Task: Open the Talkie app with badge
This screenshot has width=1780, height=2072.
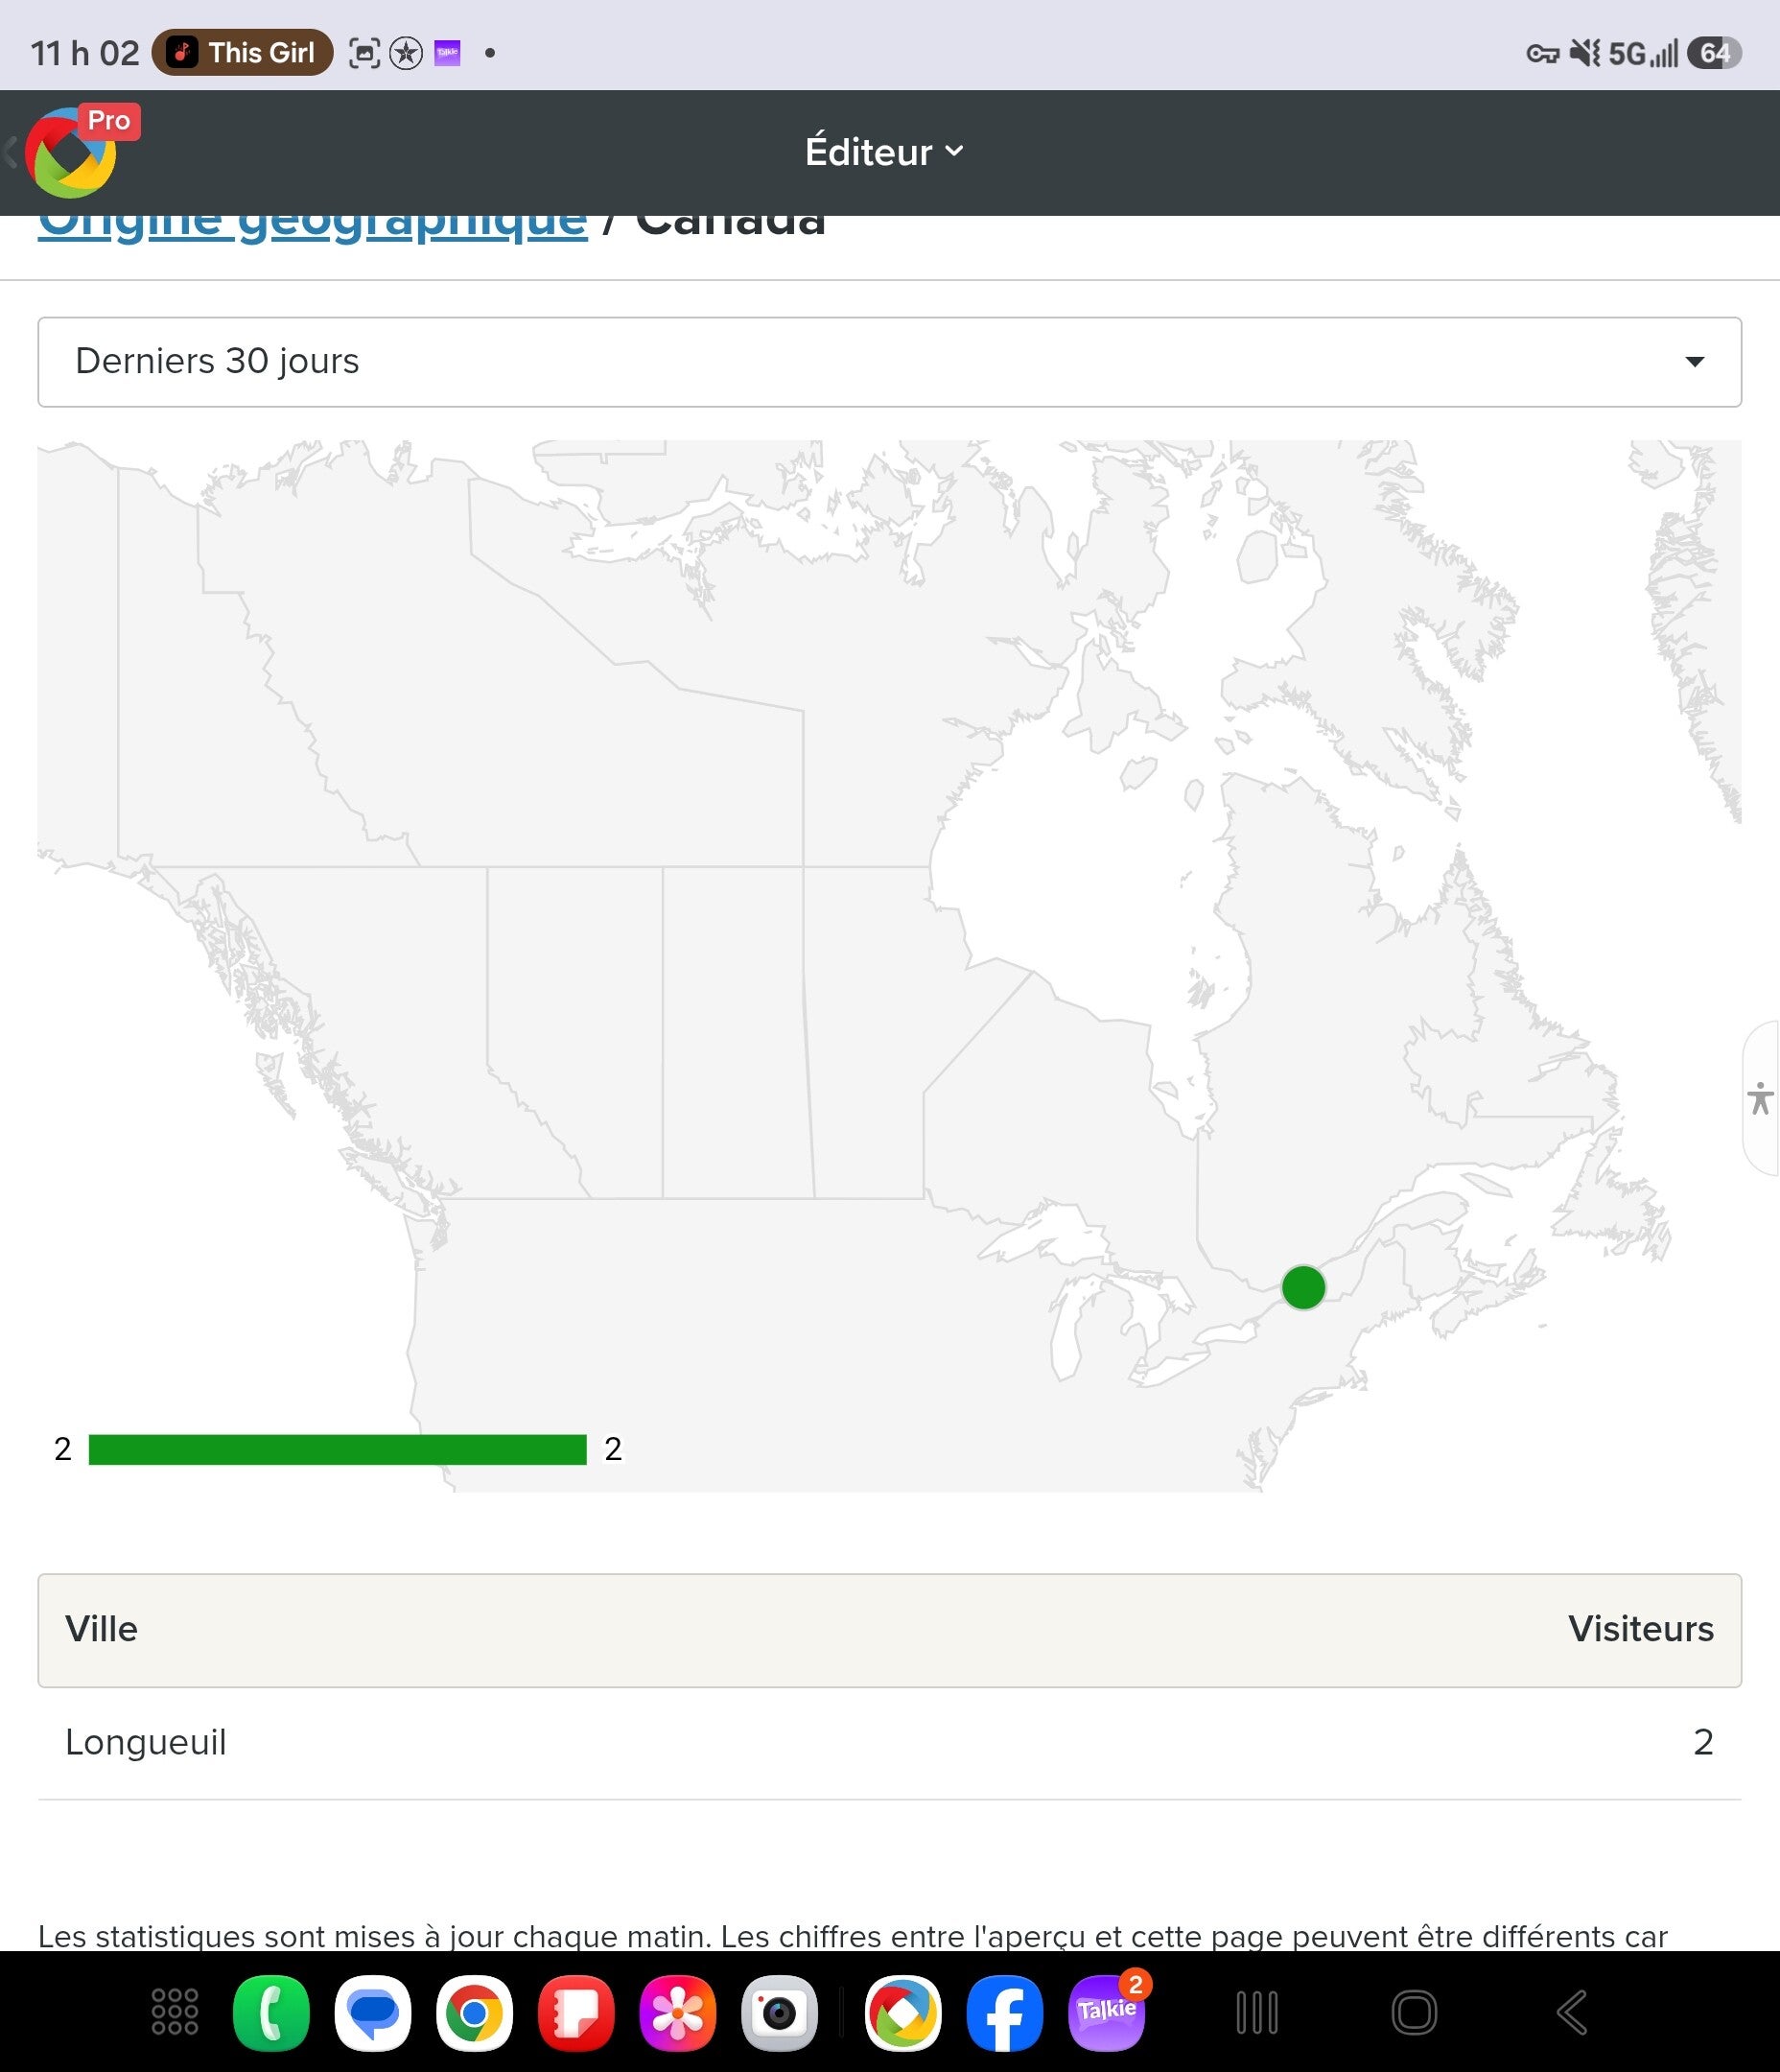Action: point(1107,2011)
